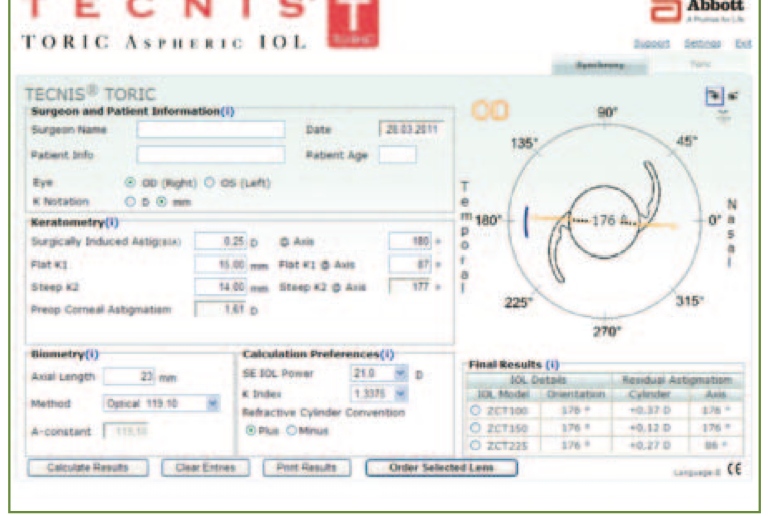The image size is (768, 516).
Task: Click the +0.27 D cylinder cell
Action: point(650,446)
